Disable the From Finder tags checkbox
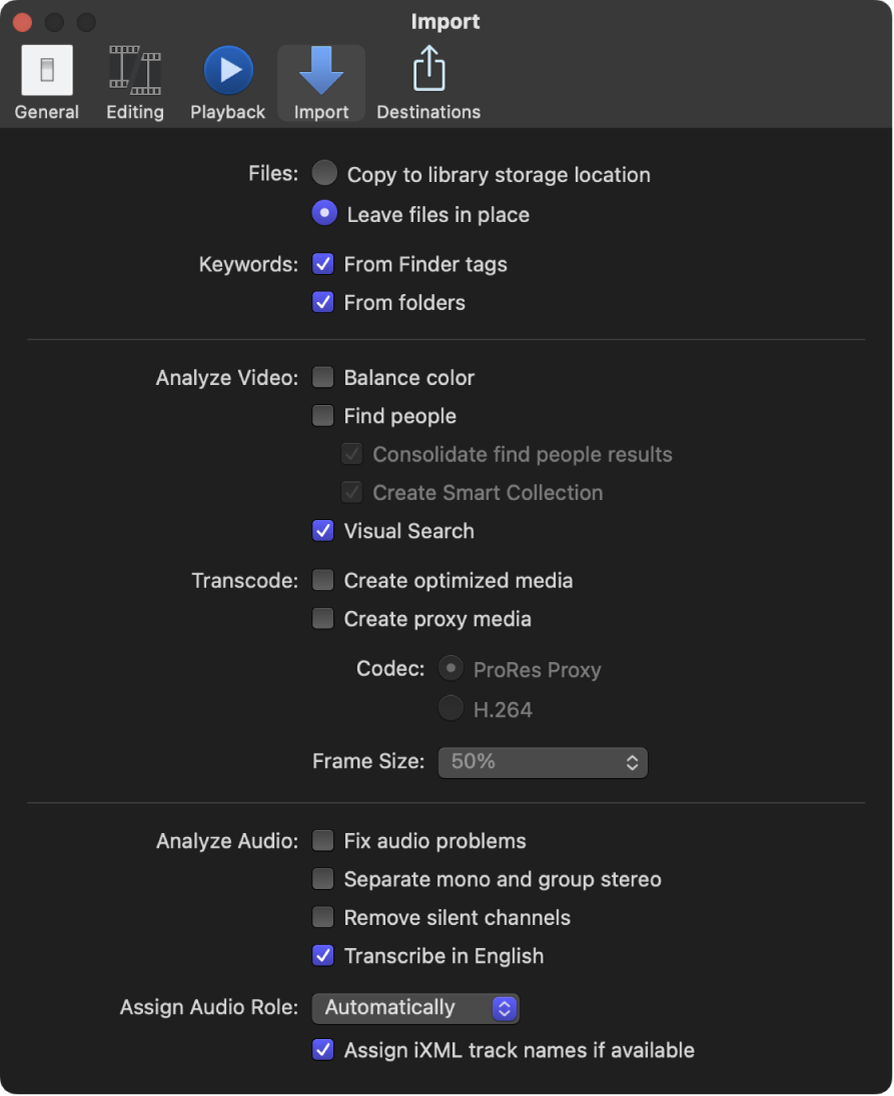This screenshot has width=894, height=1096. click(x=322, y=263)
